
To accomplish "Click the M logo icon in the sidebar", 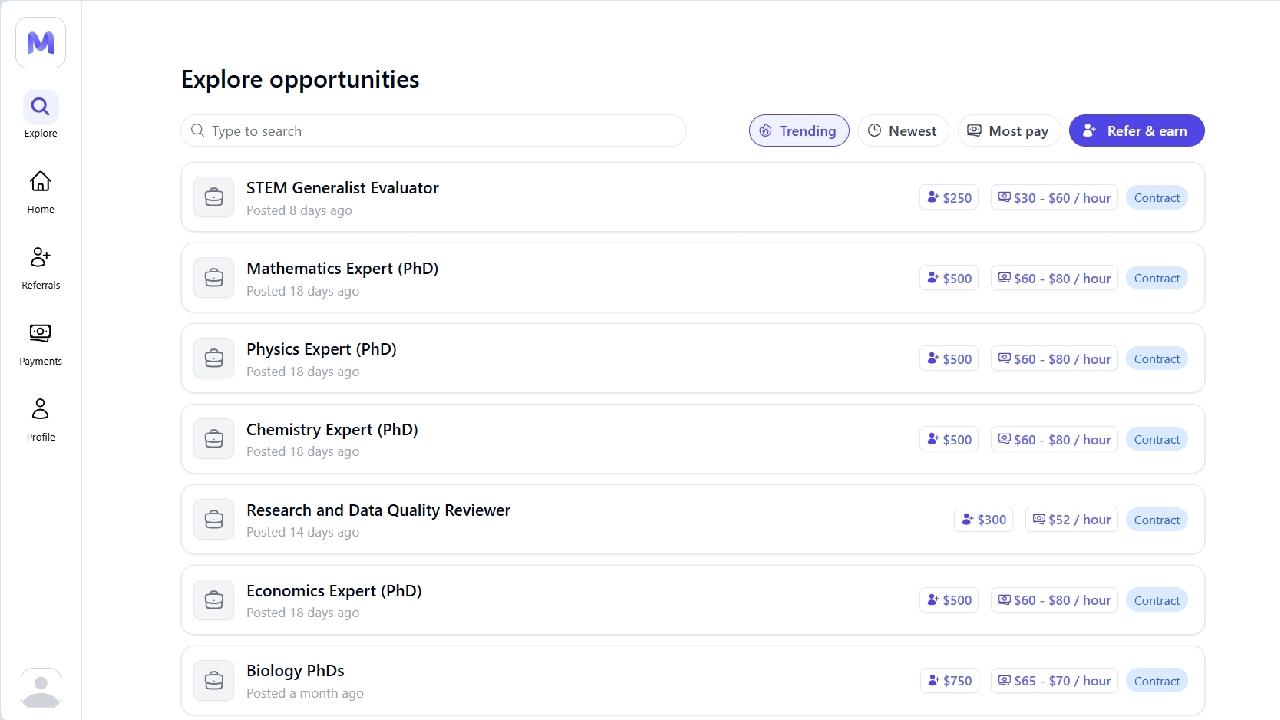I will (x=41, y=43).
